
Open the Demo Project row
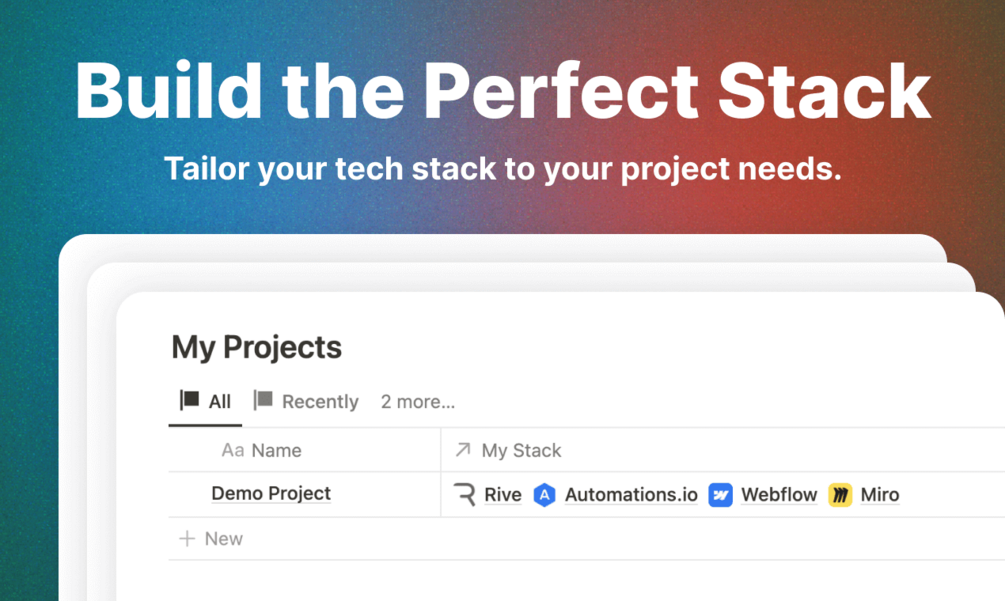[271, 493]
